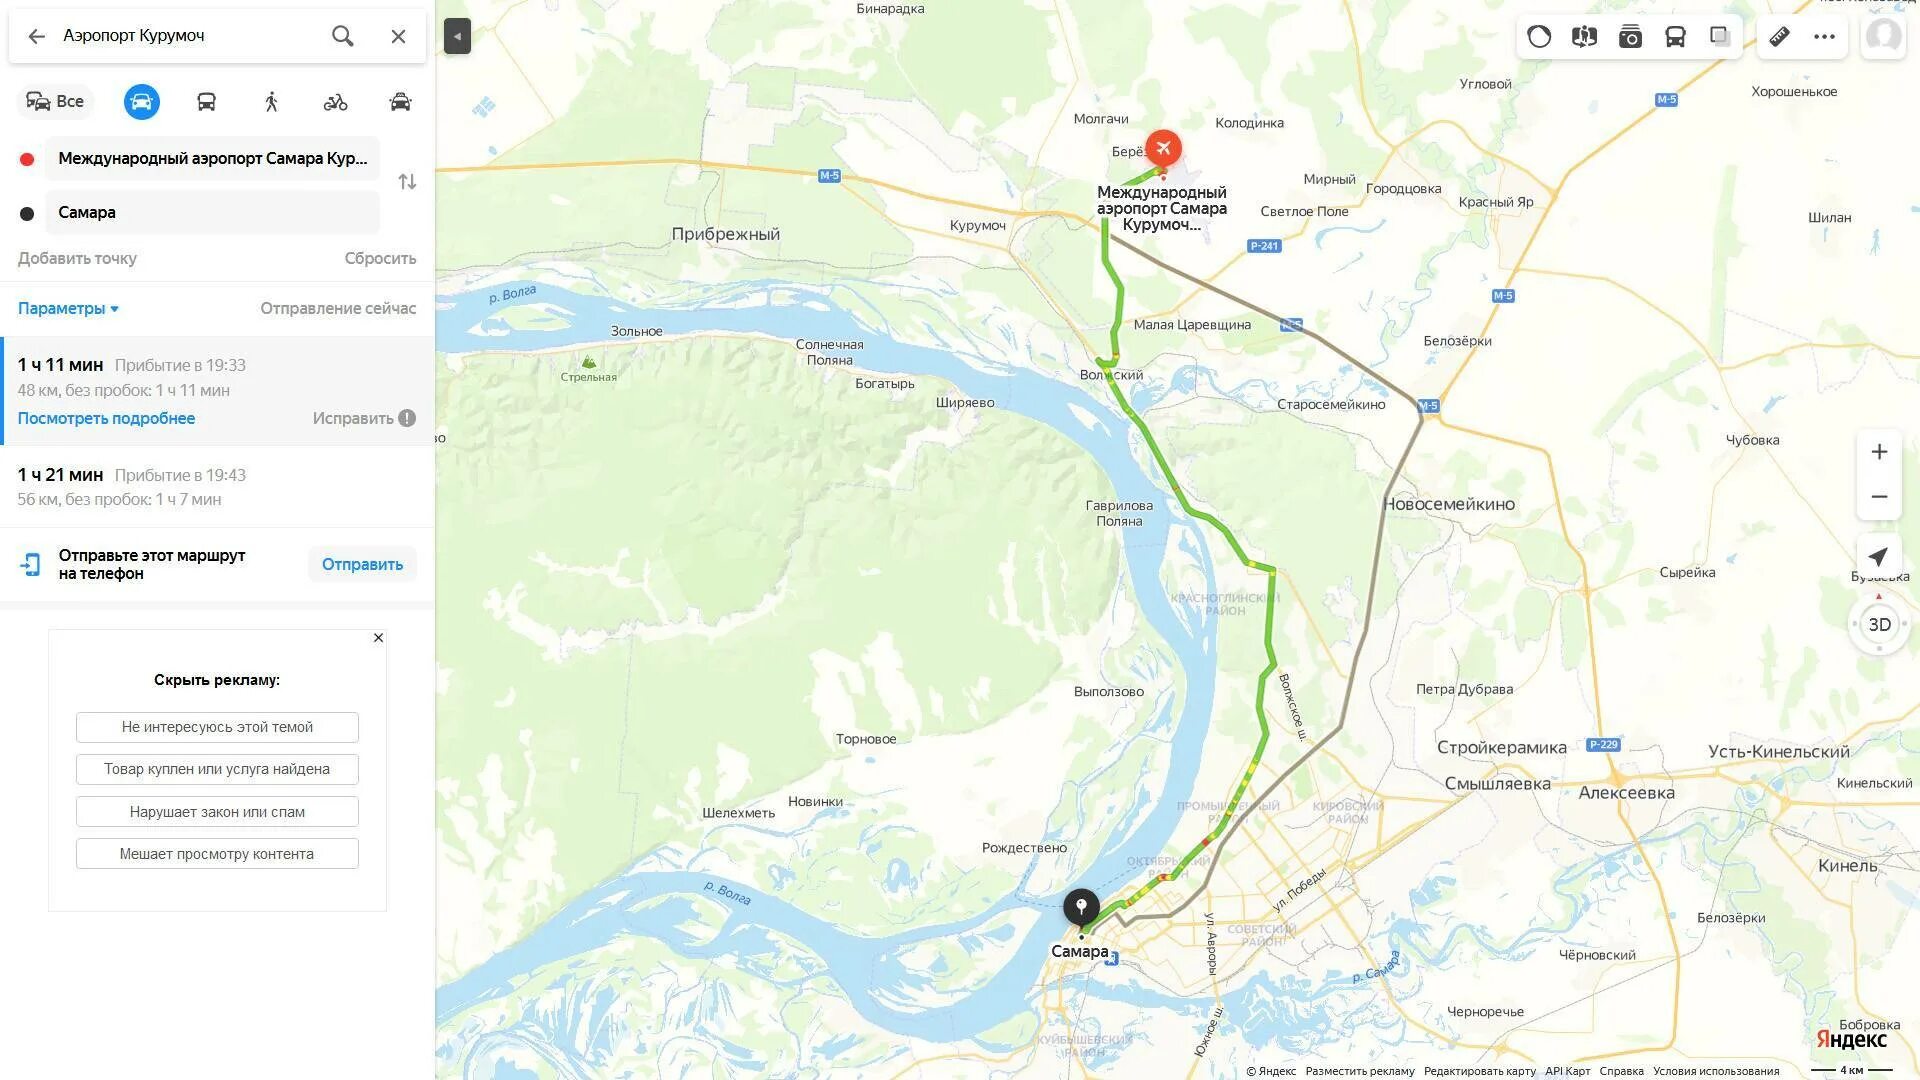This screenshot has width=1920, height=1080.
Task: Select the 1 ч 21 мин route option
Action: point(217,487)
